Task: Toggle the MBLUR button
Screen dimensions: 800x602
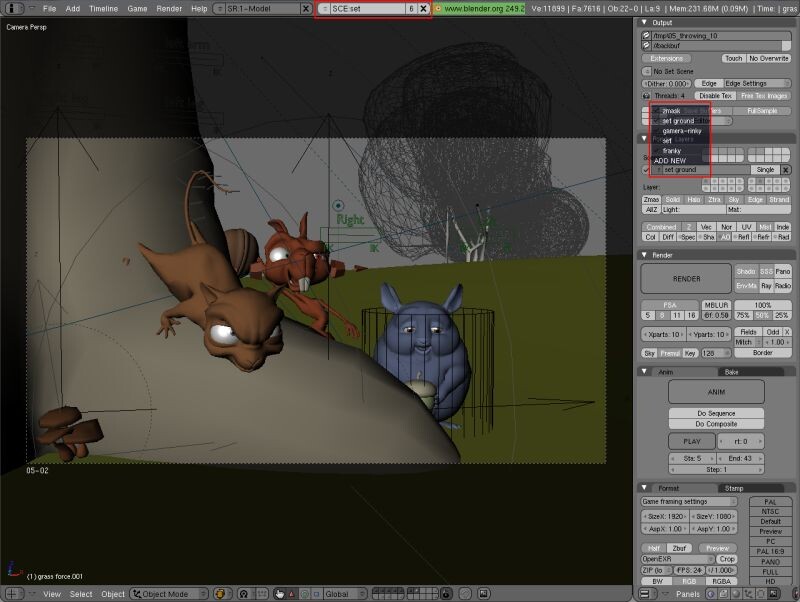Action: (x=716, y=305)
